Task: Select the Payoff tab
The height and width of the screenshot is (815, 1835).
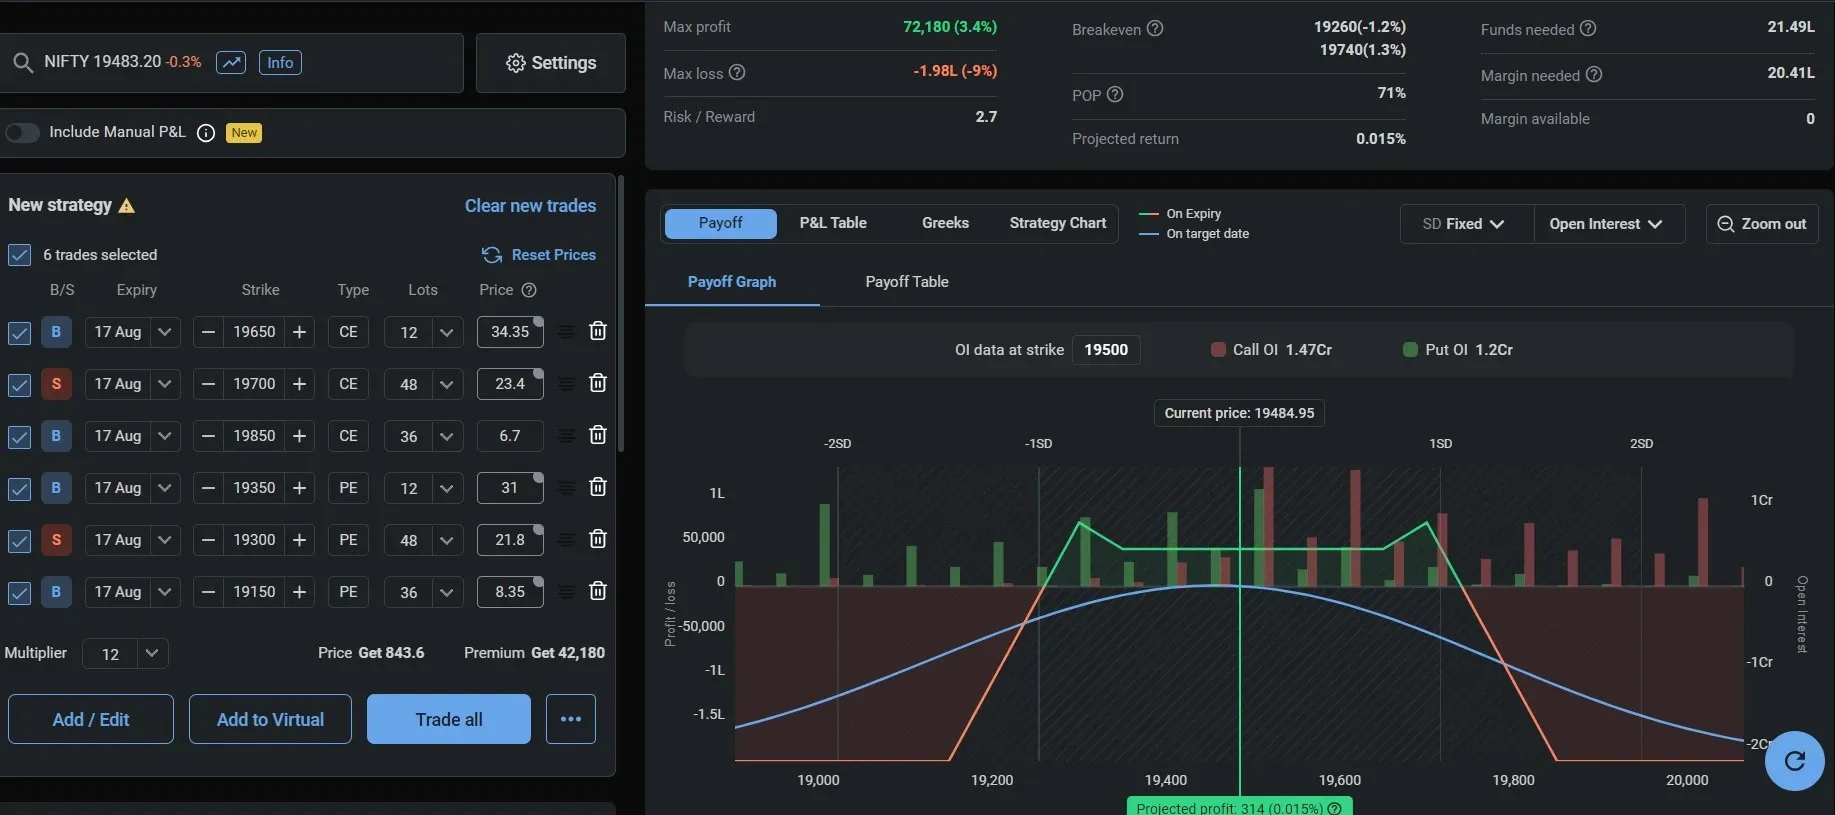Action: [720, 223]
